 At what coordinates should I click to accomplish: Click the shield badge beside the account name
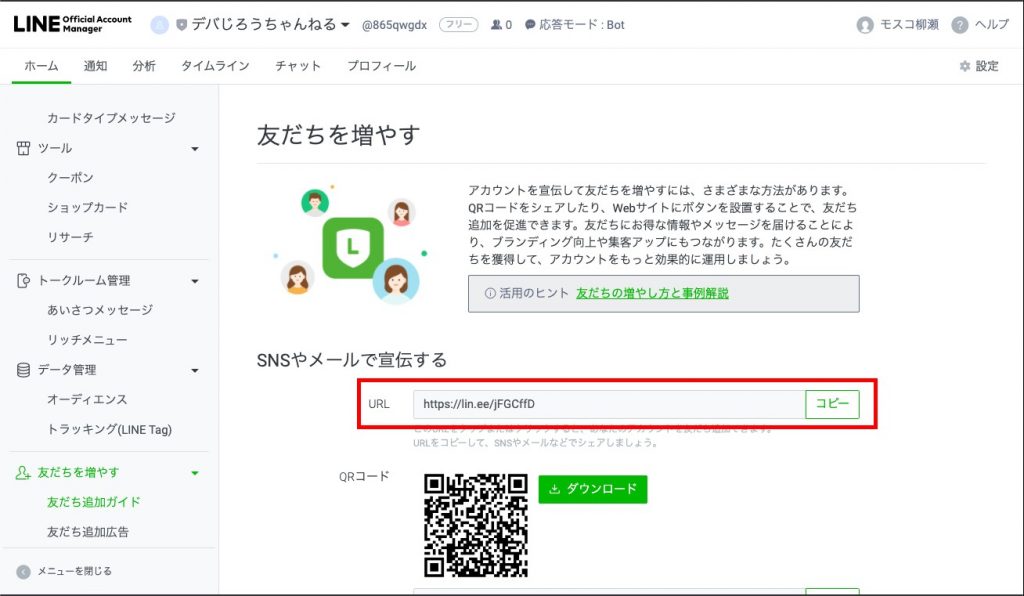tap(182, 25)
